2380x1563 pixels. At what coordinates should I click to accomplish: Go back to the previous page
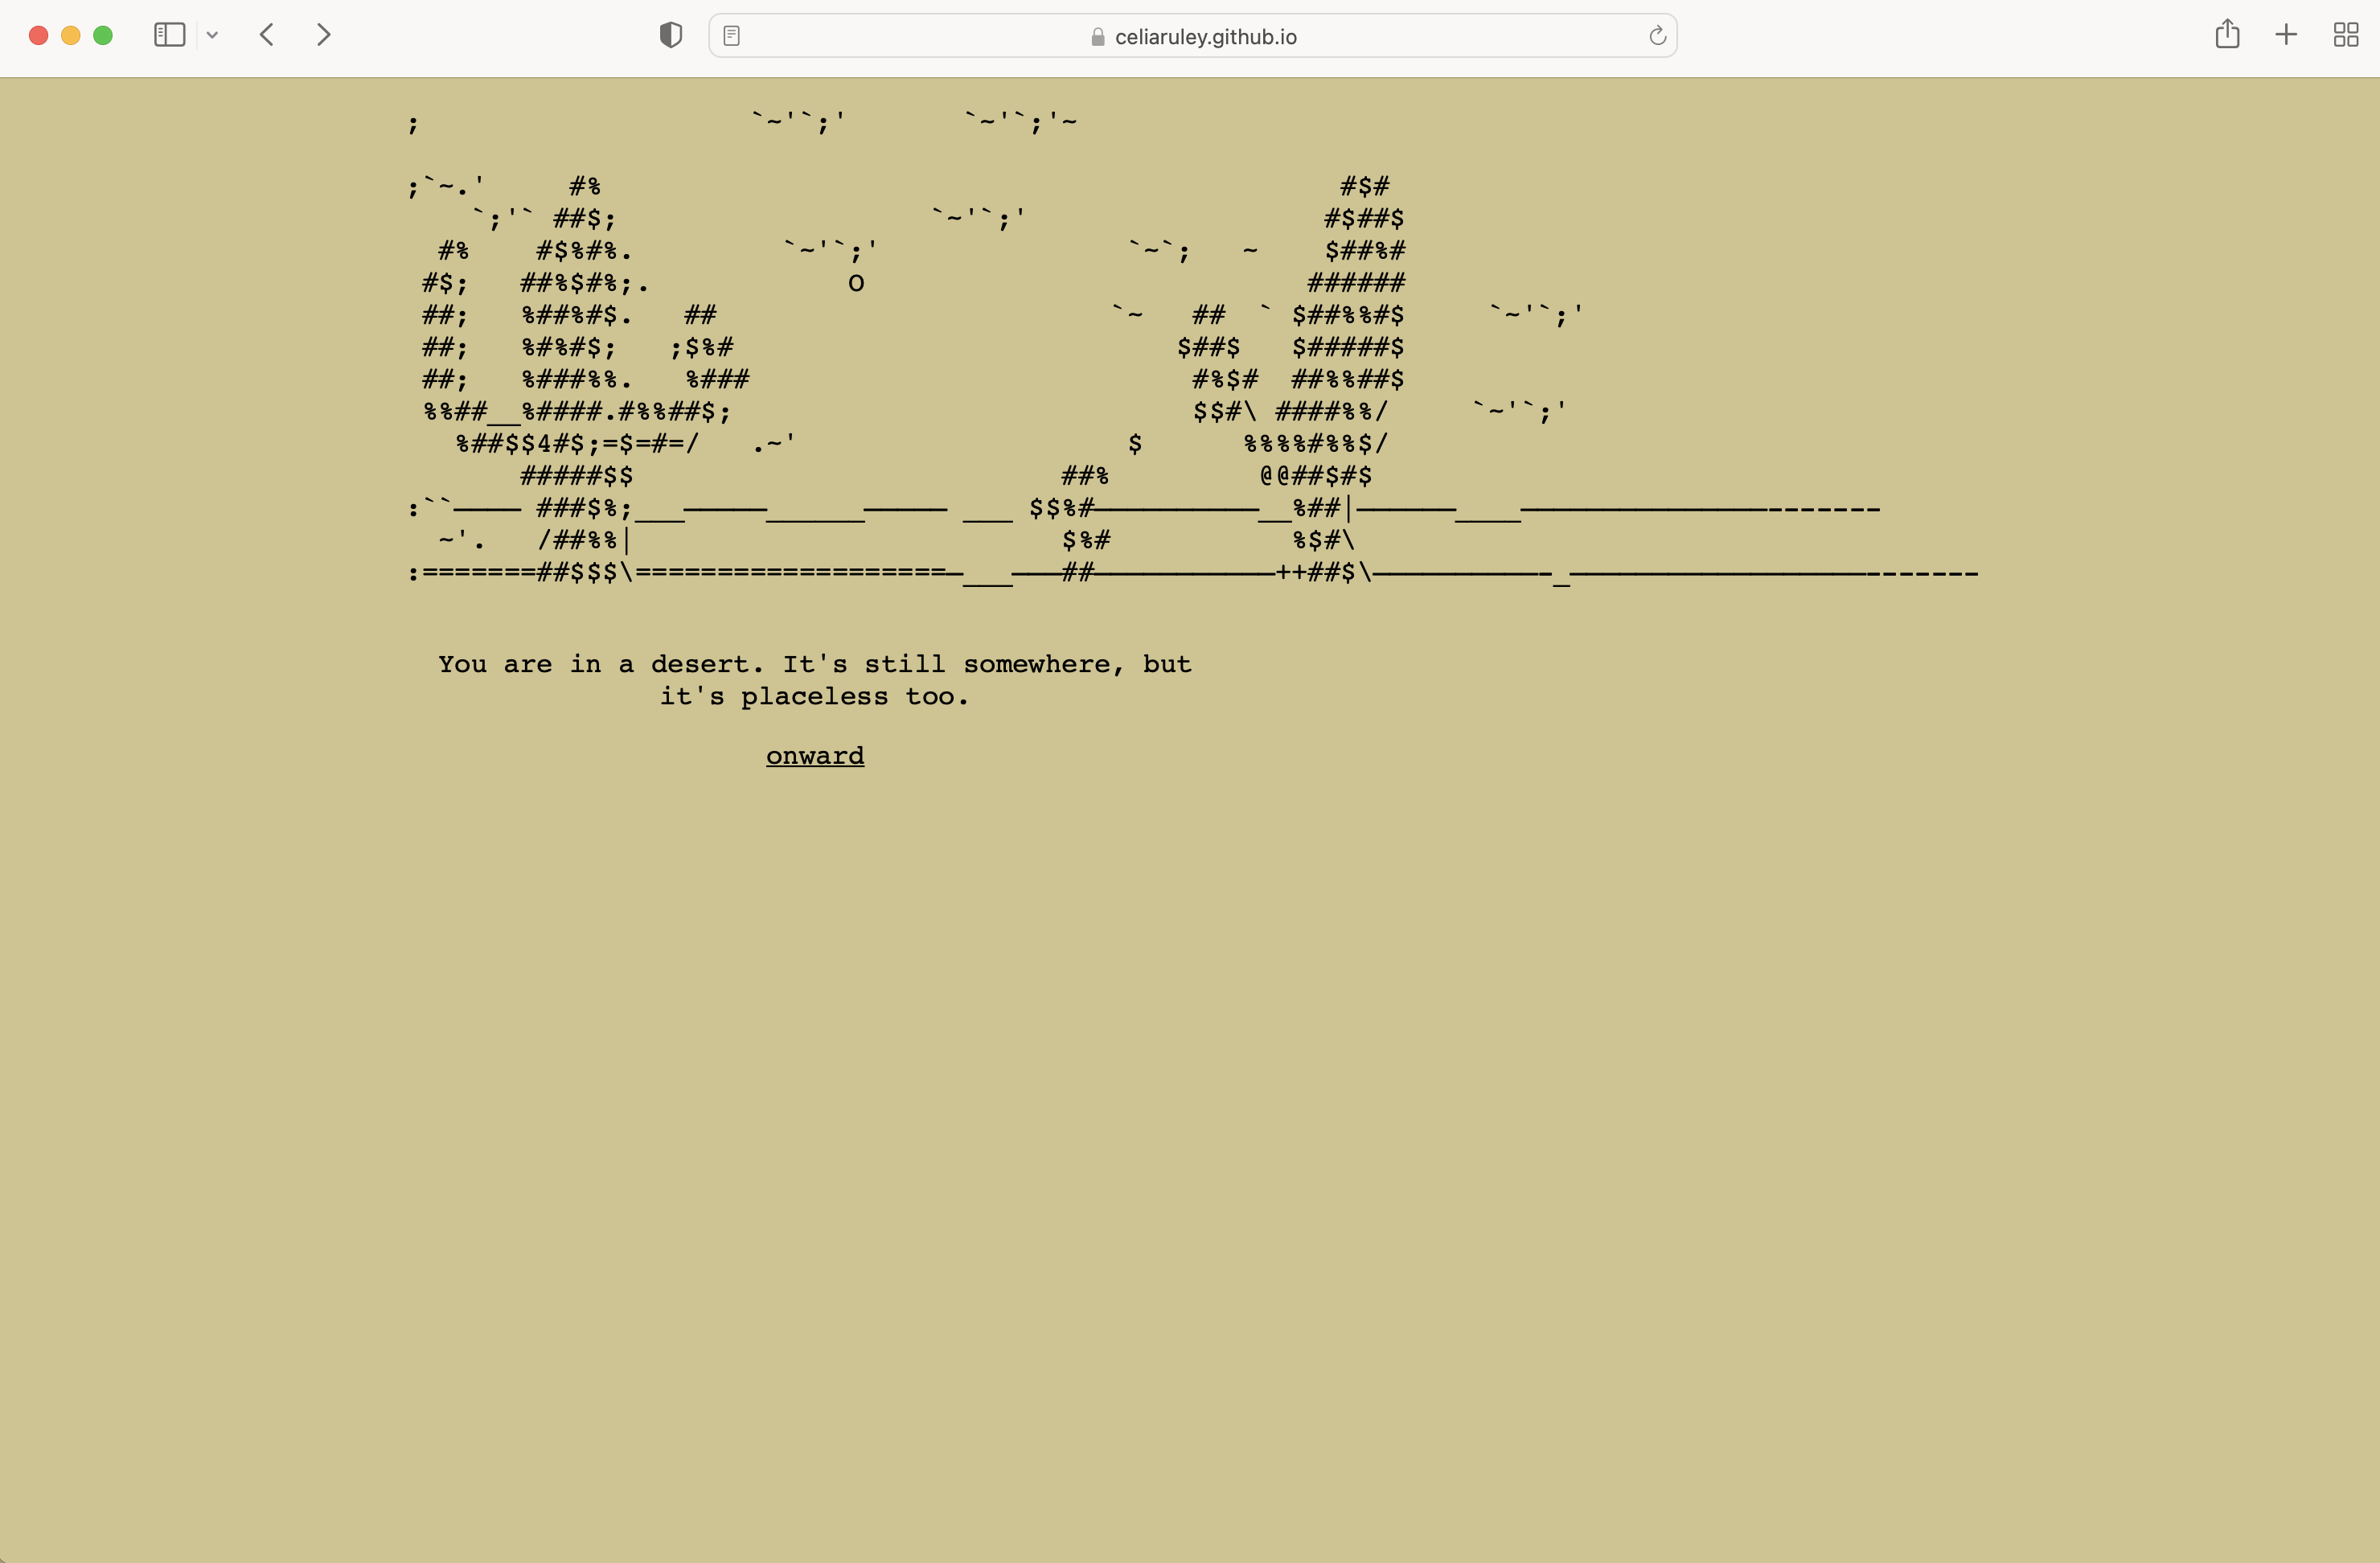(x=266, y=35)
